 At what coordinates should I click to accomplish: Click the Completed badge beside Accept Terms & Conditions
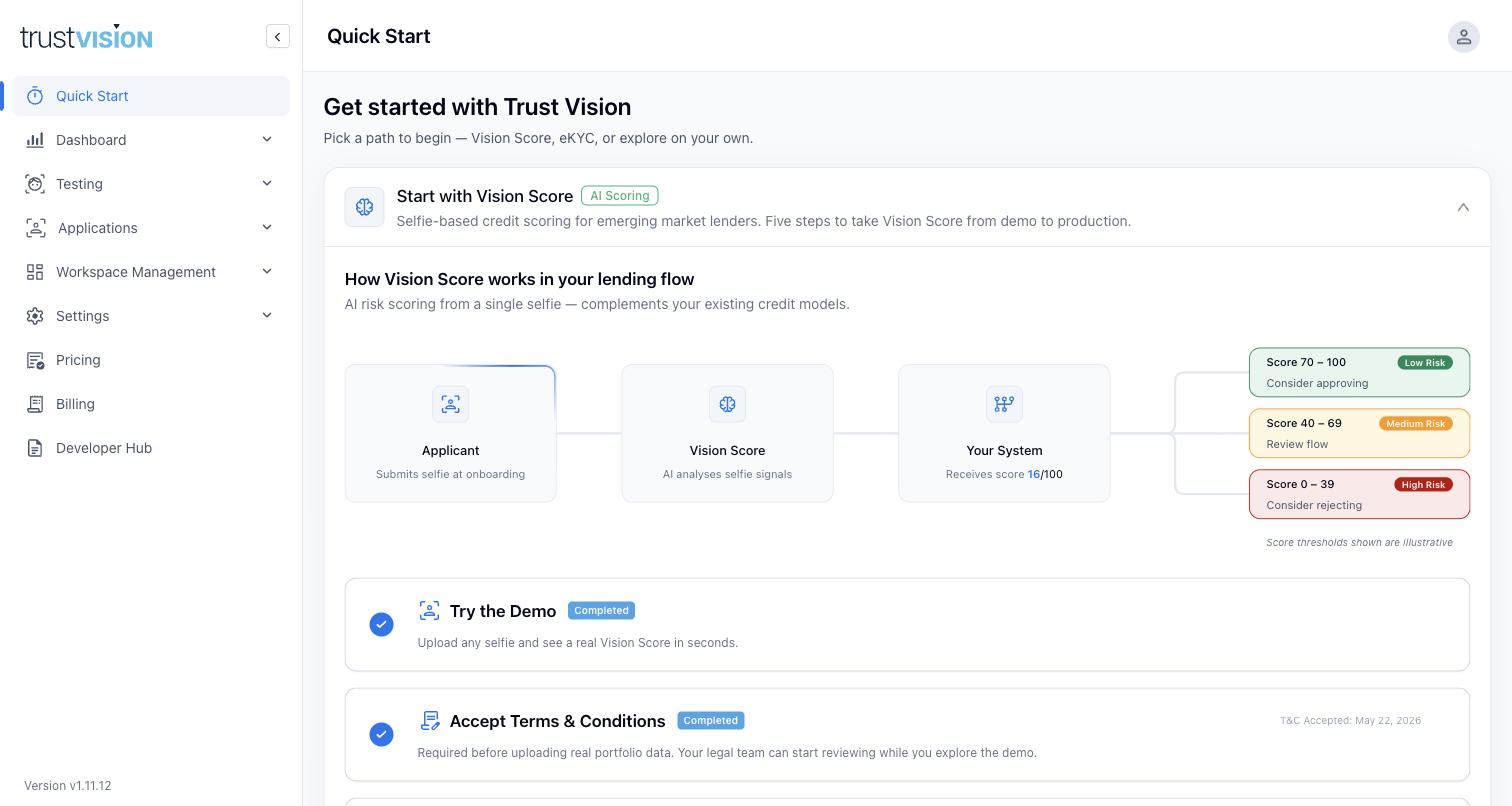point(711,720)
